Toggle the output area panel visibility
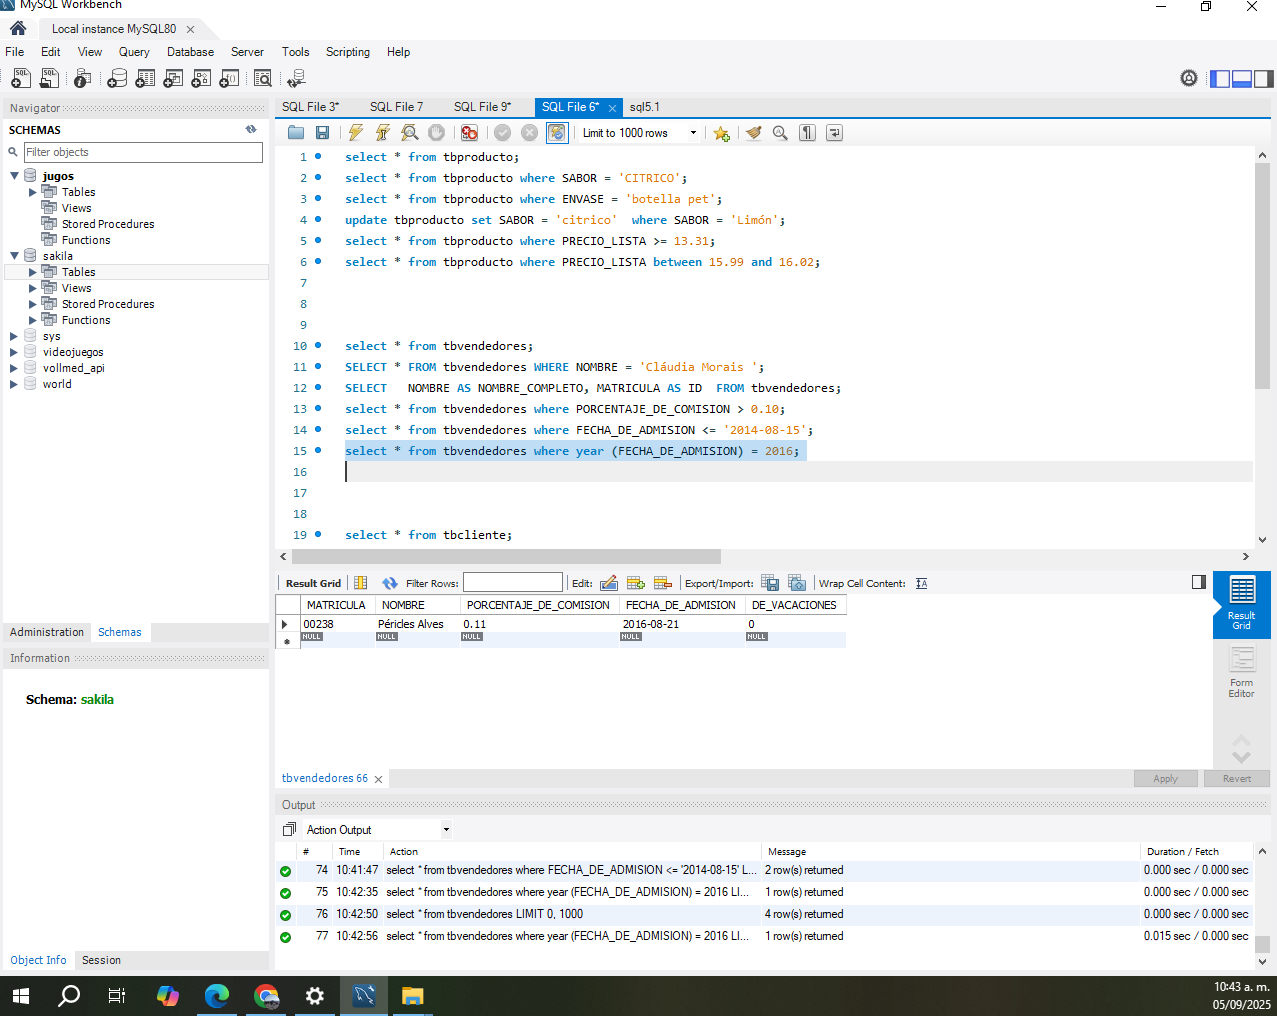This screenshot has height=1016, width=1277. click(1242, 78)
